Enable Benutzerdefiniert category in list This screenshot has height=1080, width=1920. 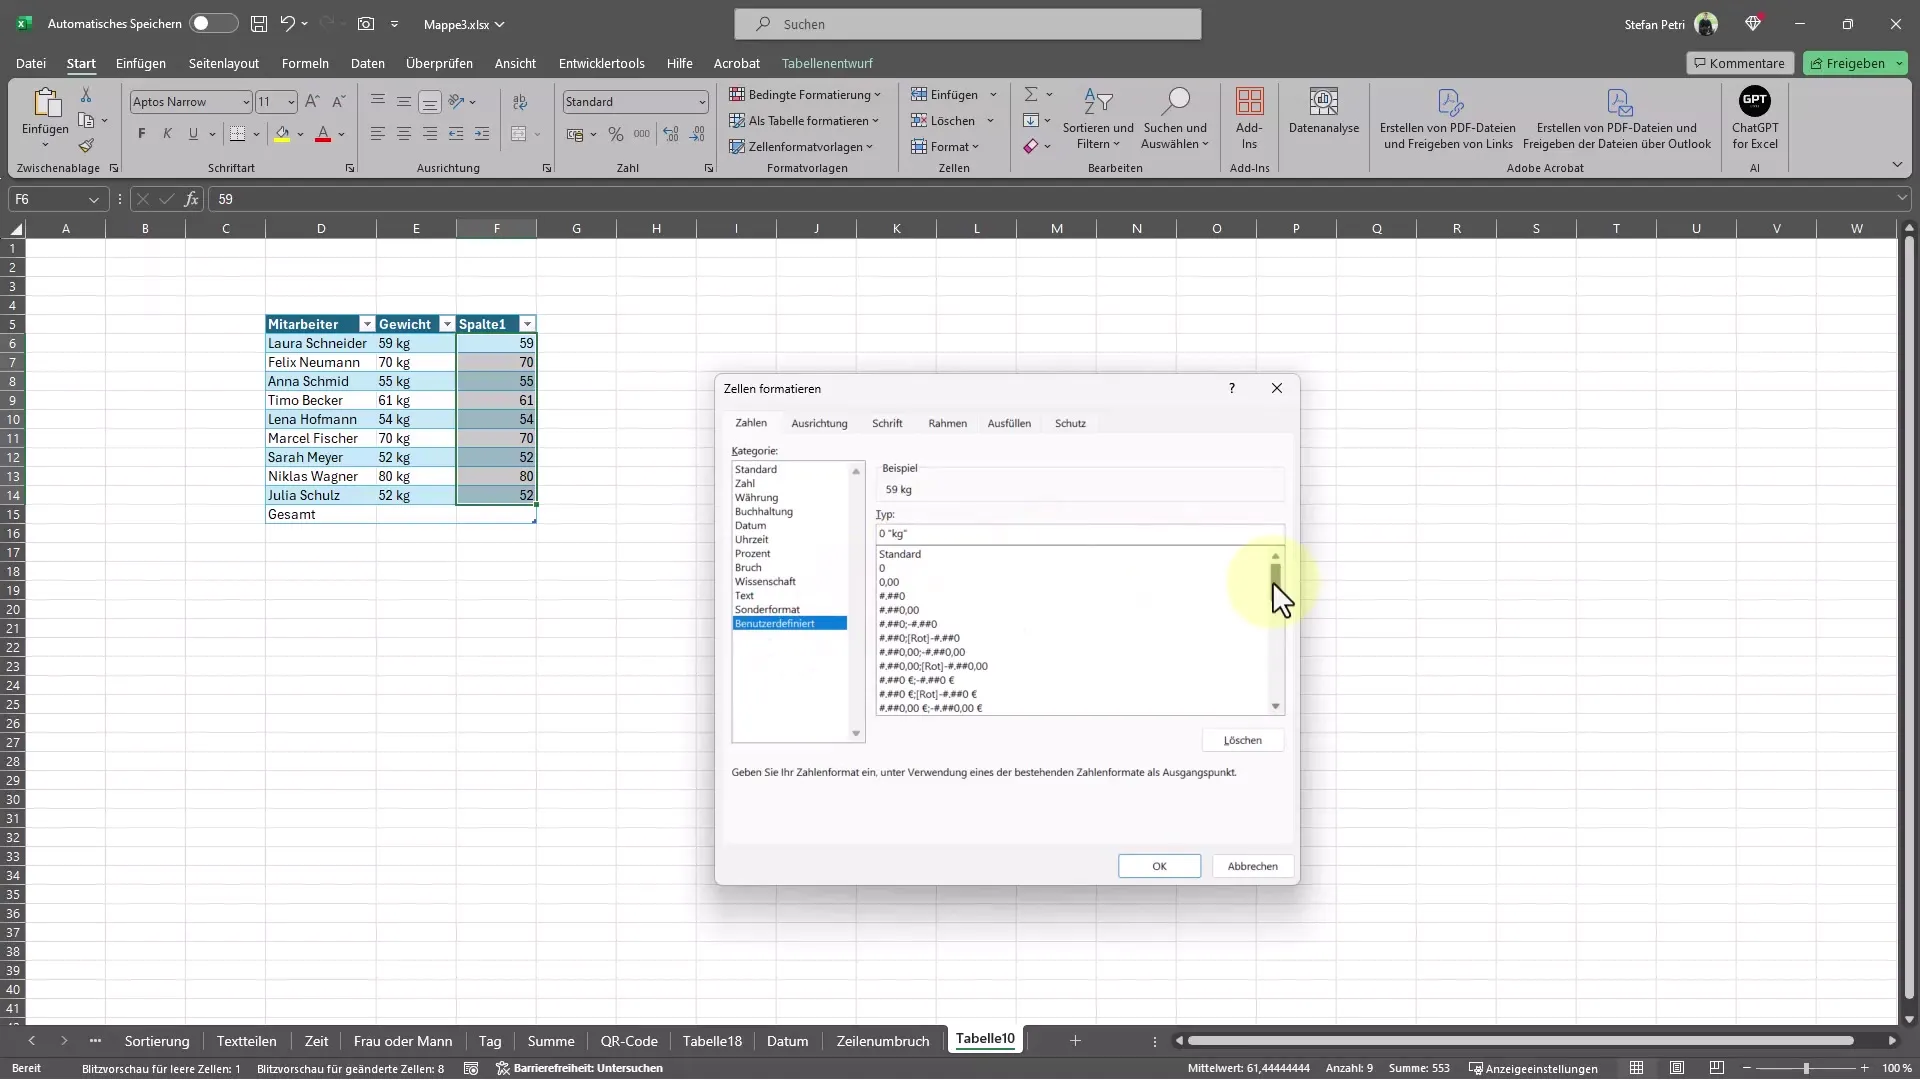click(x=789, y=622)
